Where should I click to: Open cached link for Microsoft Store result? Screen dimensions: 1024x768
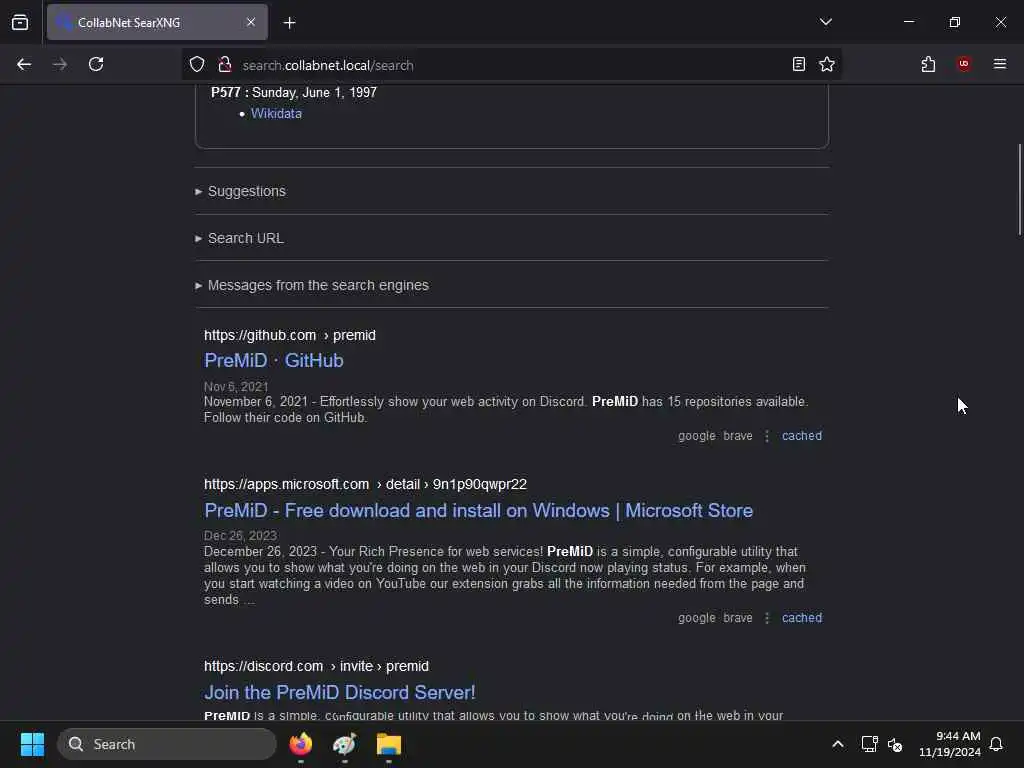[802, 618]
